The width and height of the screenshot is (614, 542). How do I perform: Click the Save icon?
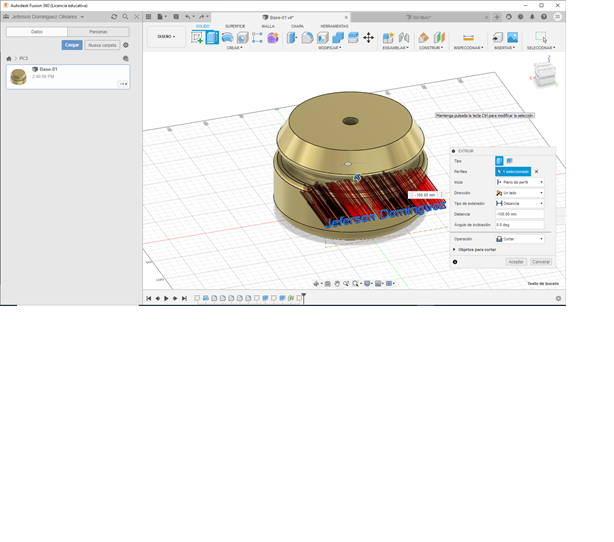(x=176, y=16)
